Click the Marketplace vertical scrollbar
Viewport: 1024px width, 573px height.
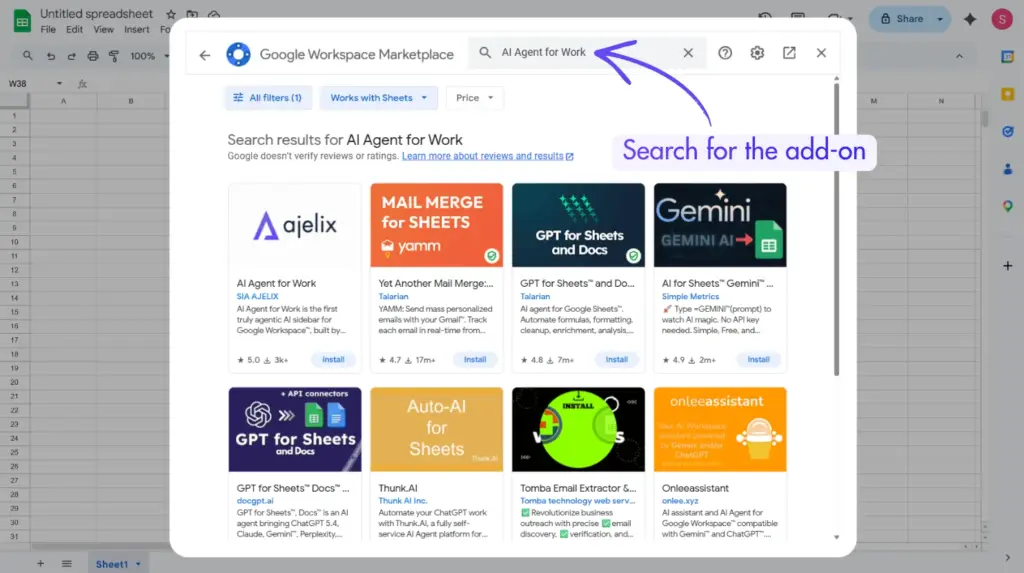(x=837, y=229)
